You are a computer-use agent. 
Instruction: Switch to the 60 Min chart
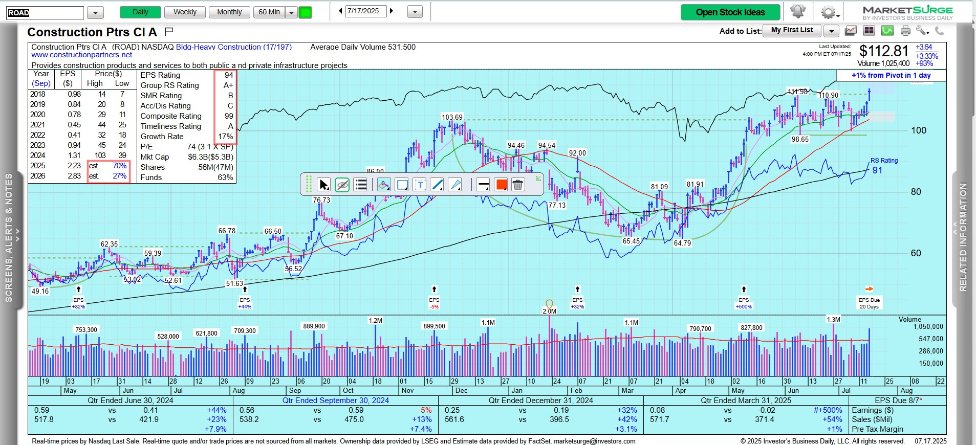tap(269, 12)
